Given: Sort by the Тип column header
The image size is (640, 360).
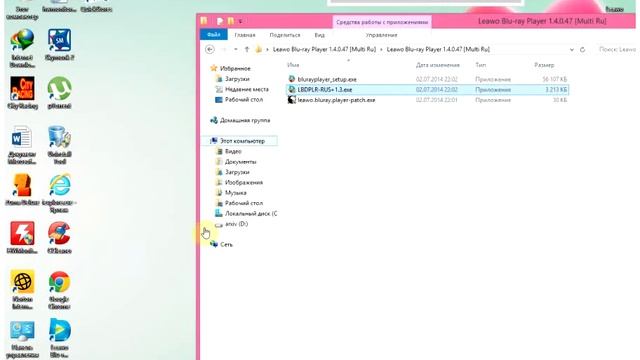Looking at the screenshot, I should [480, 65].
